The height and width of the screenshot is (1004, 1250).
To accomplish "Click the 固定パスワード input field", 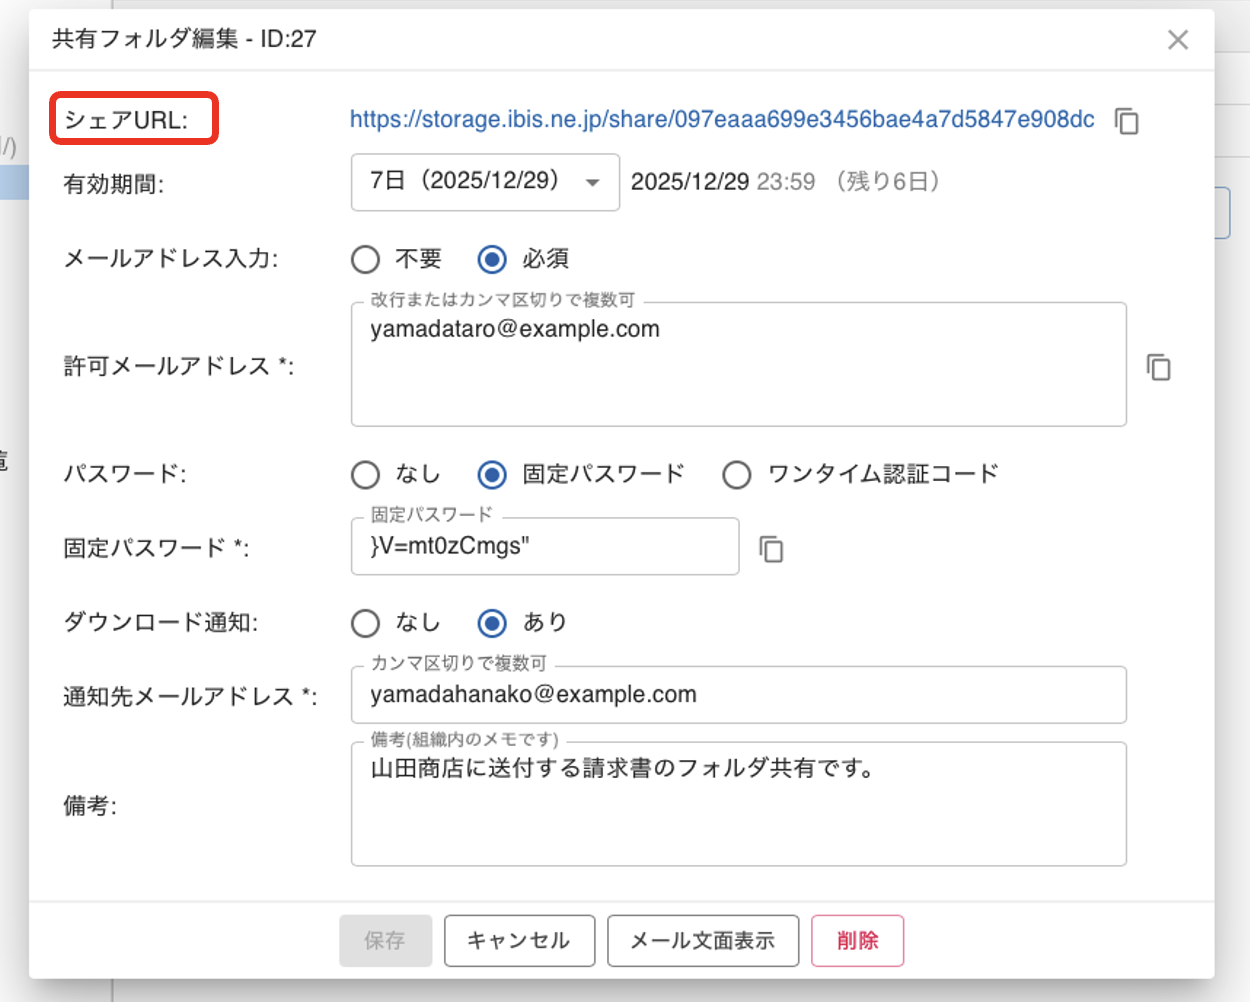I will [545, 547].
